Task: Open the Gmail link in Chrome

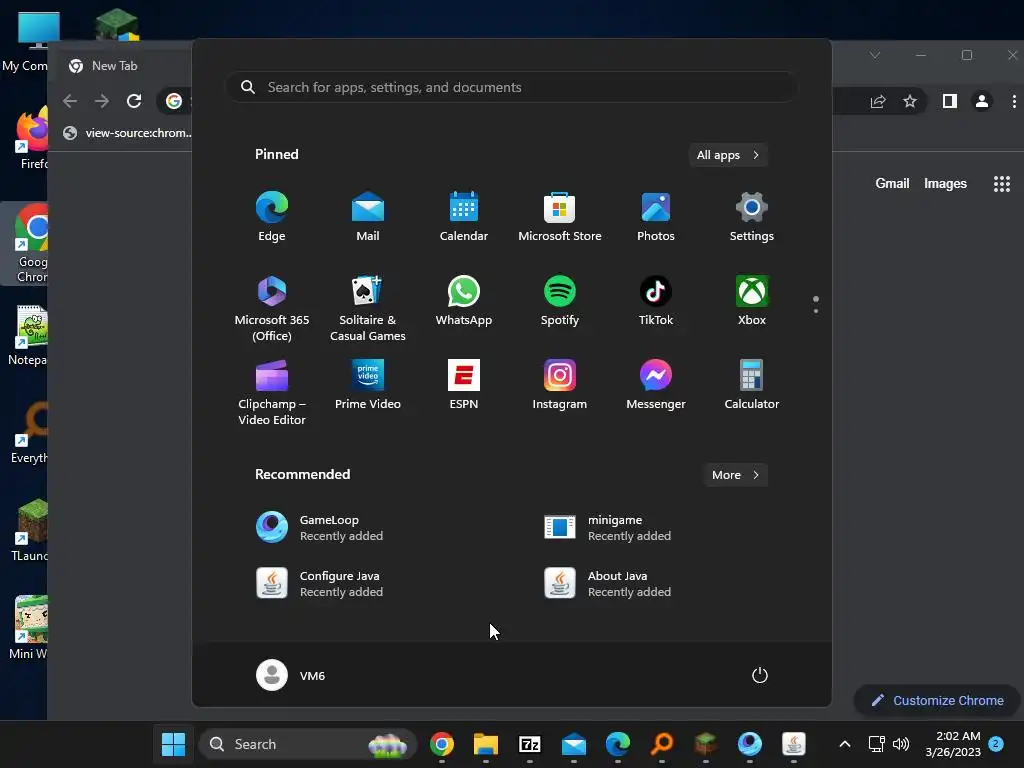Action: [892, 184]
